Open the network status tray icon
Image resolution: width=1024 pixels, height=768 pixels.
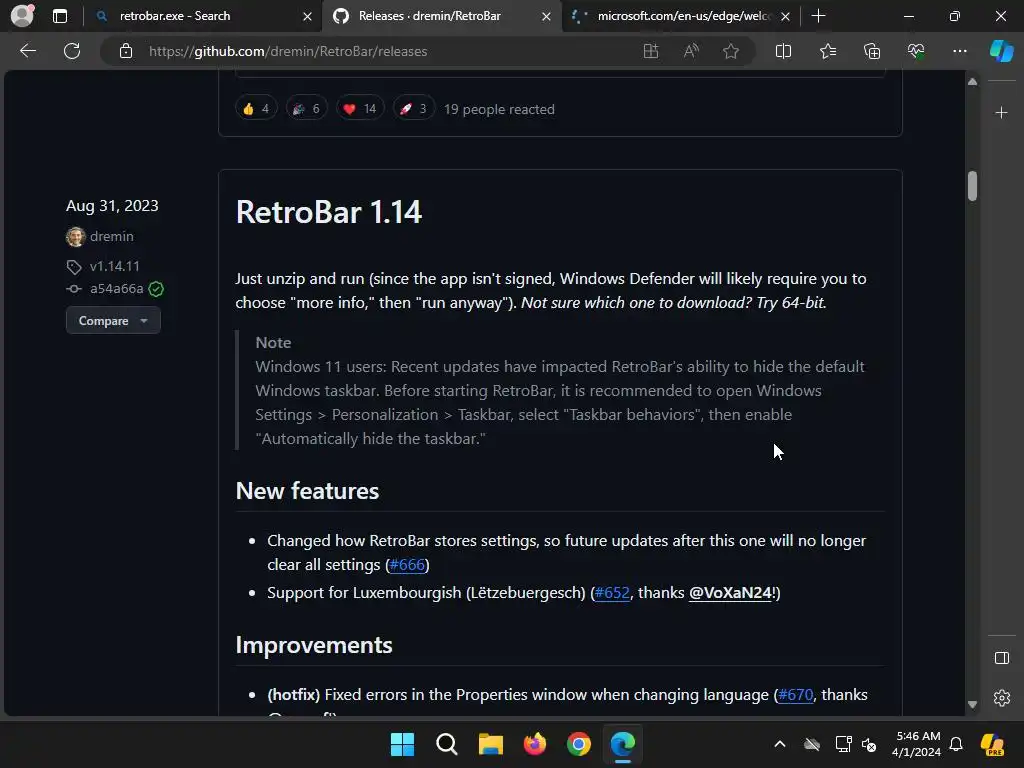(x=843, y=744)
